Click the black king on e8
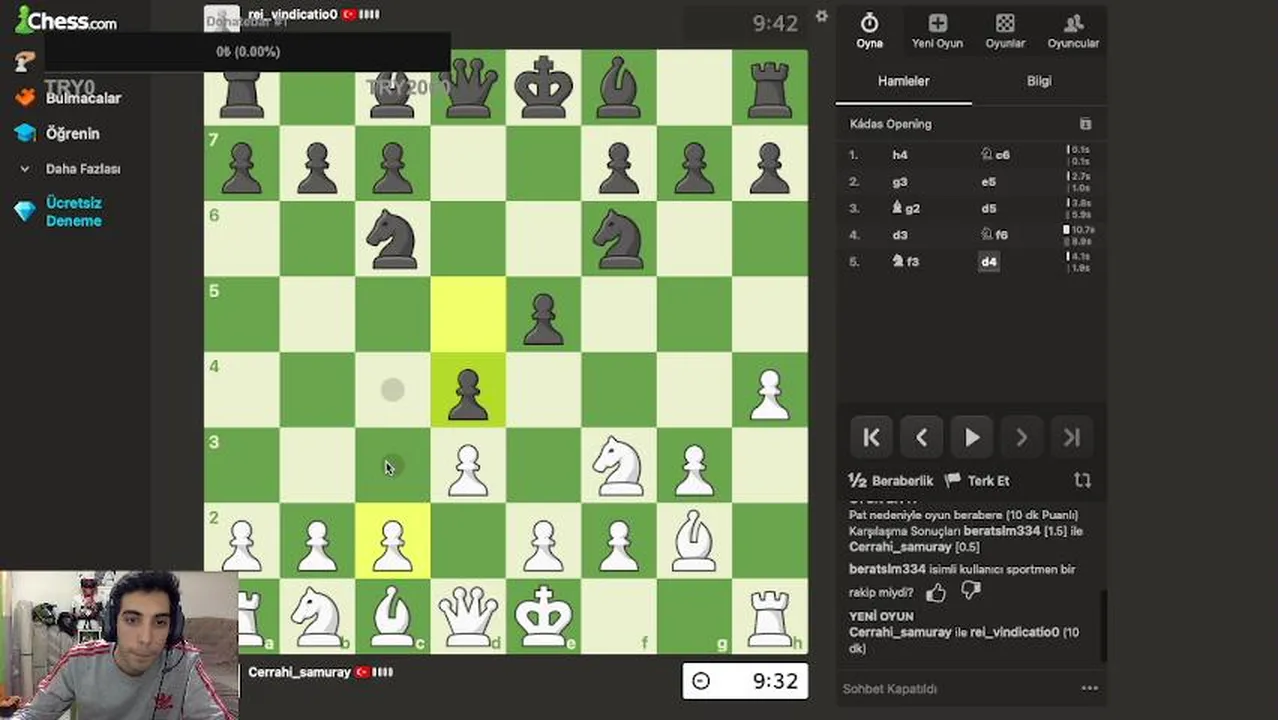 tap(543, 88)
